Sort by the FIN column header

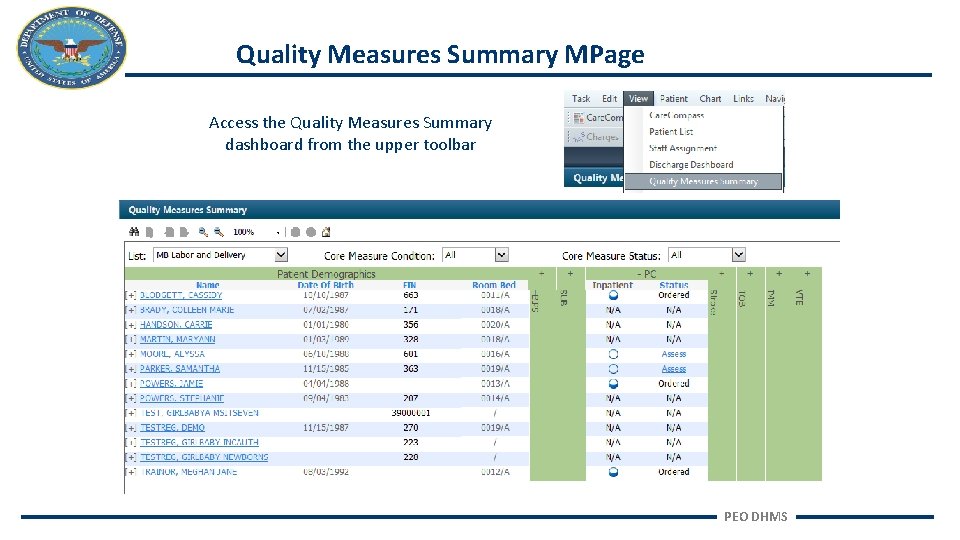[410, 285]
